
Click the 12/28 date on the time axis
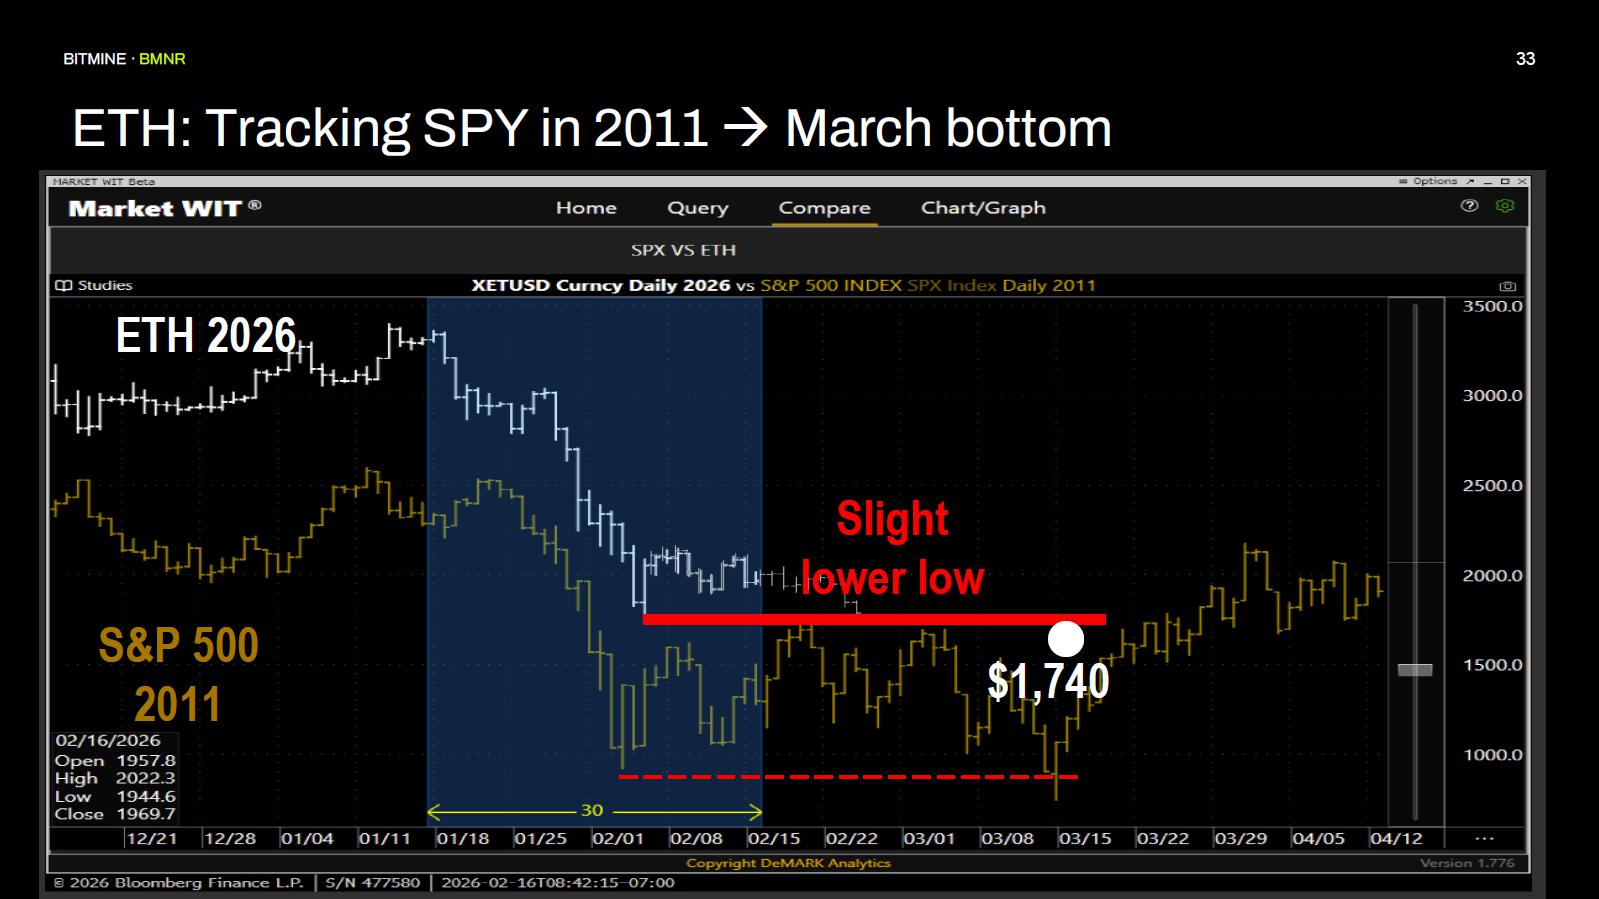click(x=229, y=838)
